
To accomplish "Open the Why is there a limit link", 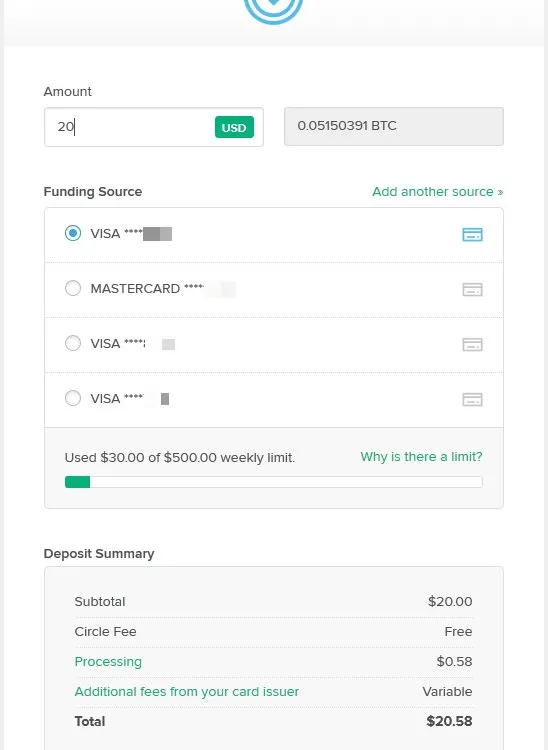I will [x=421, y=457].
